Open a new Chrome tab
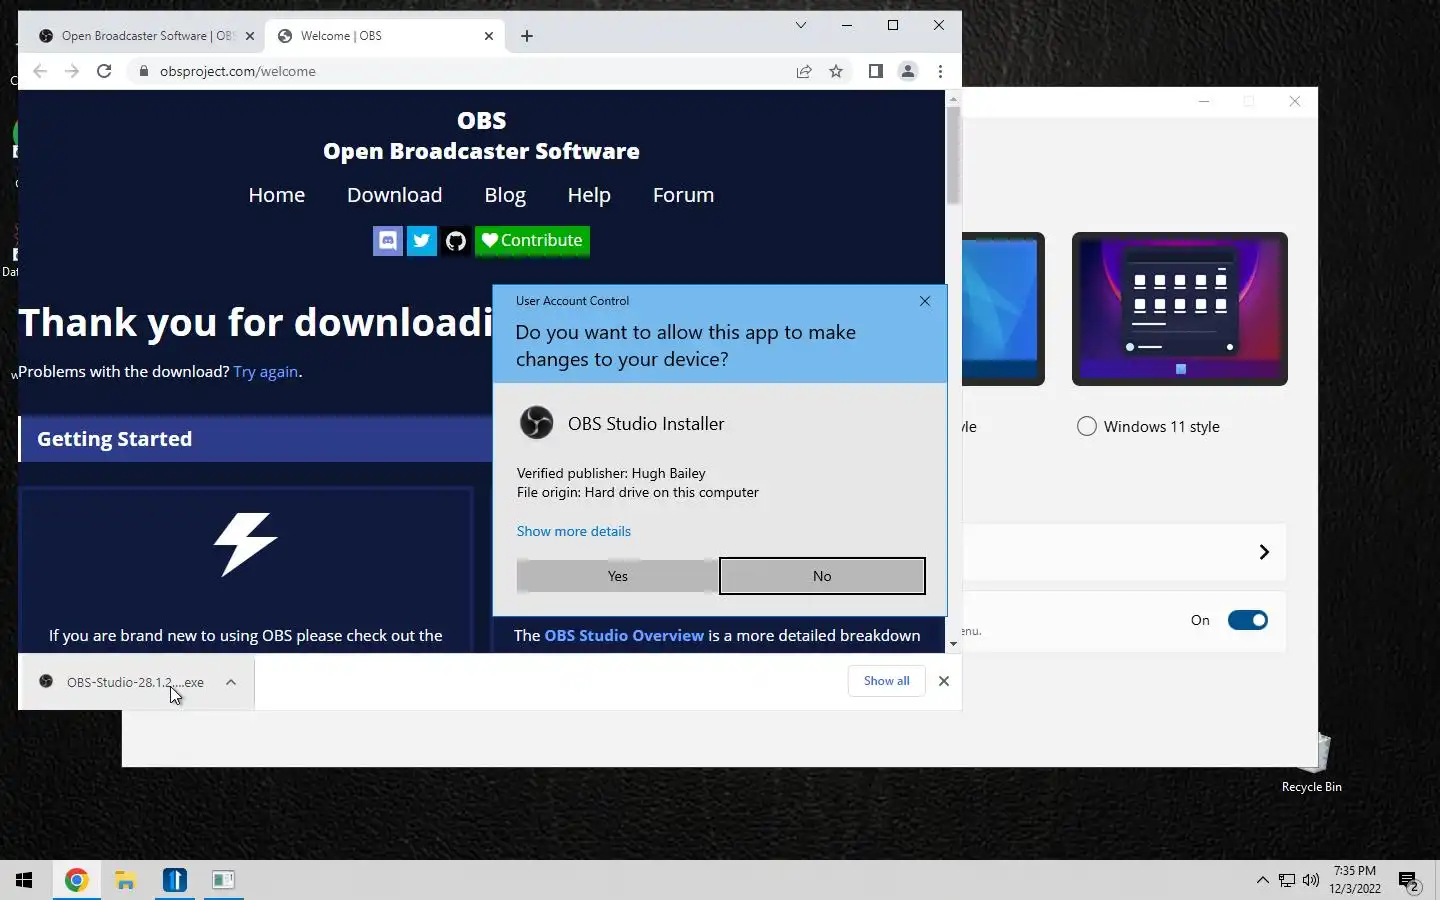The image size is (1440, 900). click(x=527, y=36)
